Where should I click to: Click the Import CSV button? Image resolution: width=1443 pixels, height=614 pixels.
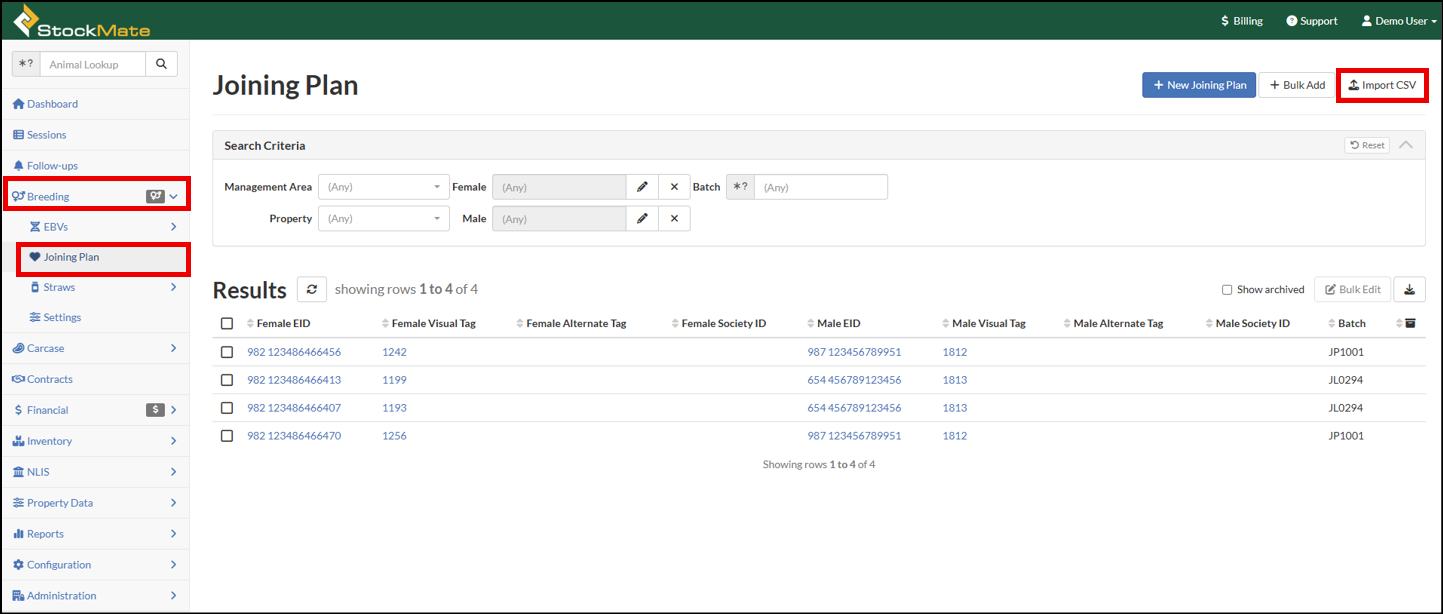pos(1382,85)
